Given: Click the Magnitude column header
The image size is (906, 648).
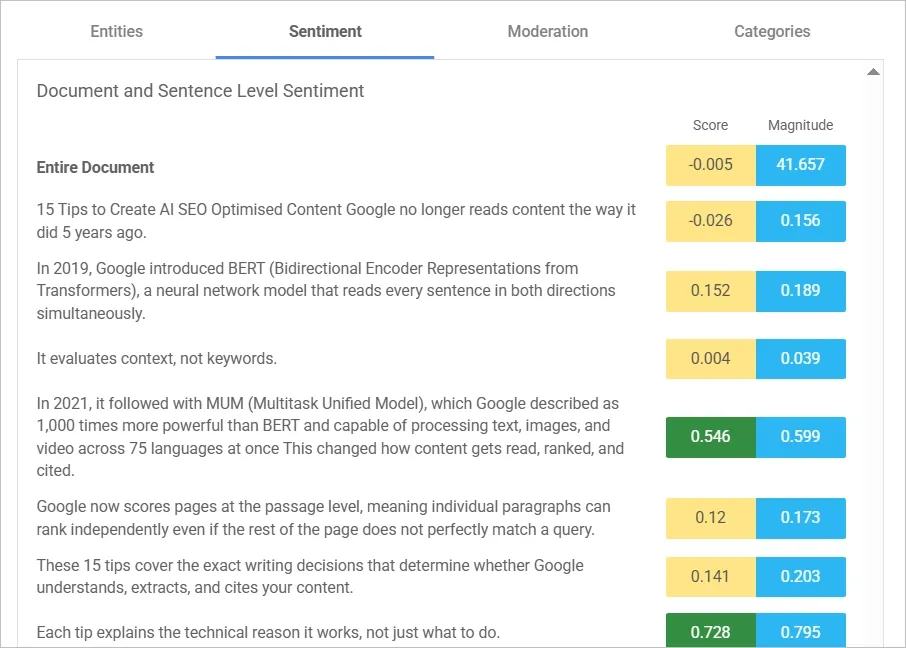Looking at the screenshot, I should (800, 125).
